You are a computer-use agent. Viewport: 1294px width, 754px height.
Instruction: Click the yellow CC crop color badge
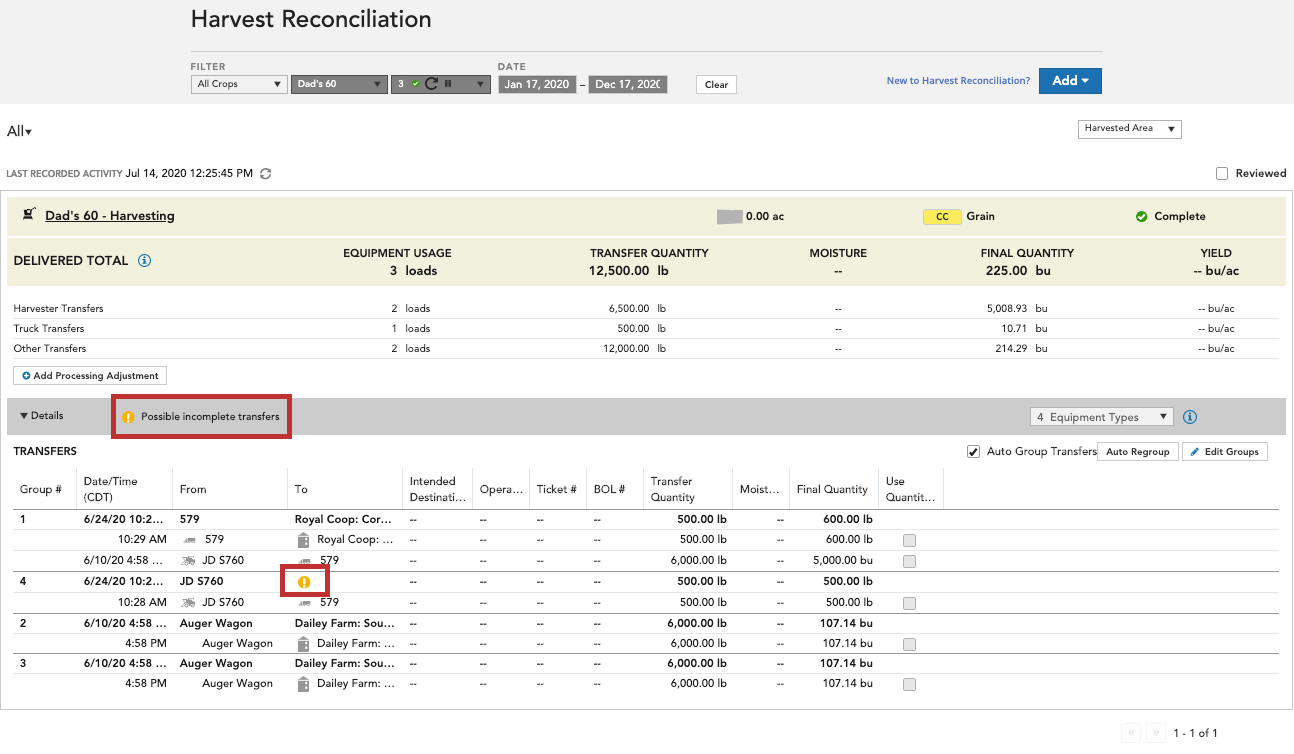click(942, 216)
